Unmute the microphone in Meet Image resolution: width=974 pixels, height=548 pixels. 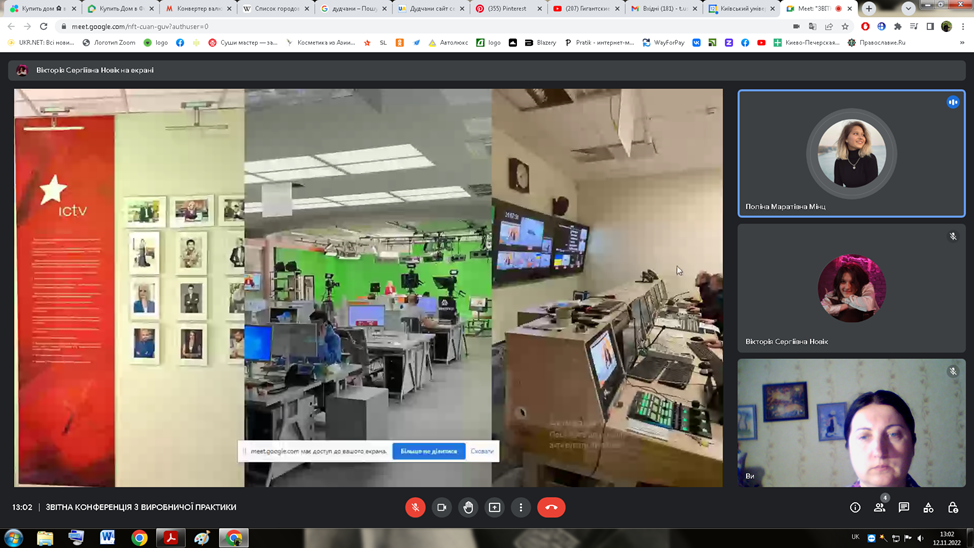pyautogui.click(x=415, y=507)
